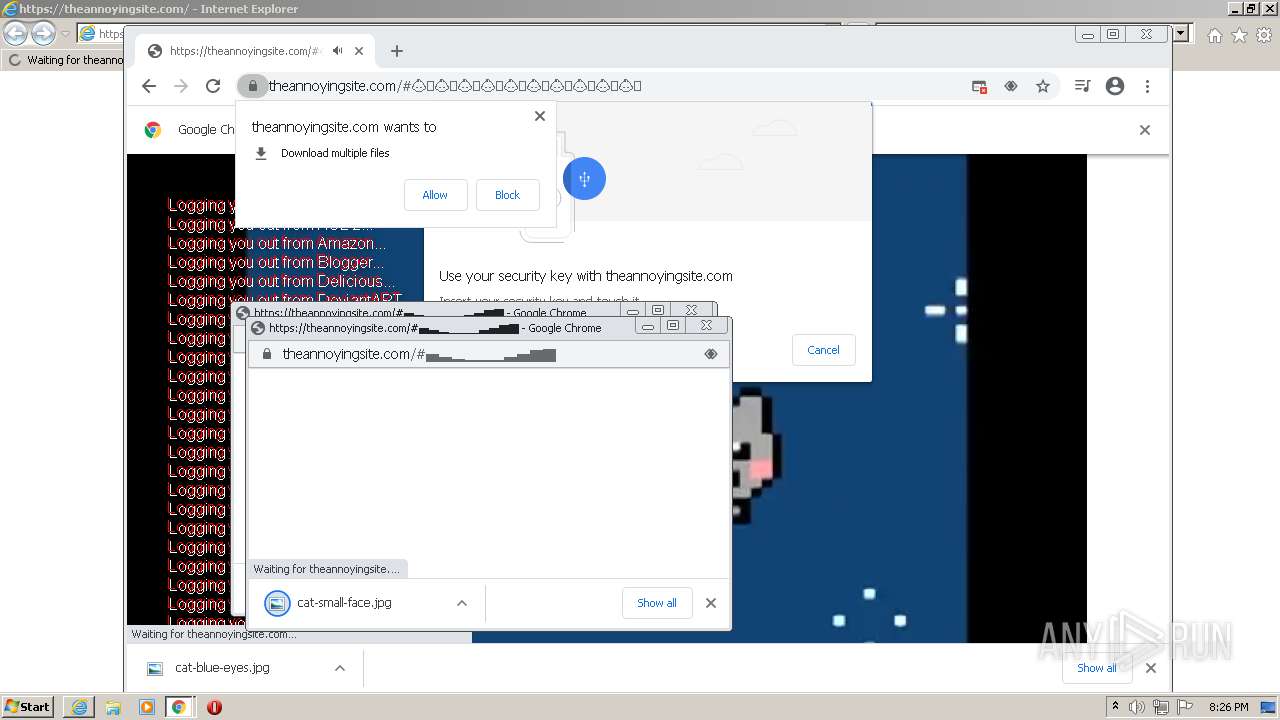
Task: Click Chrome's back arrow in main window
Action: click(149, 86)
